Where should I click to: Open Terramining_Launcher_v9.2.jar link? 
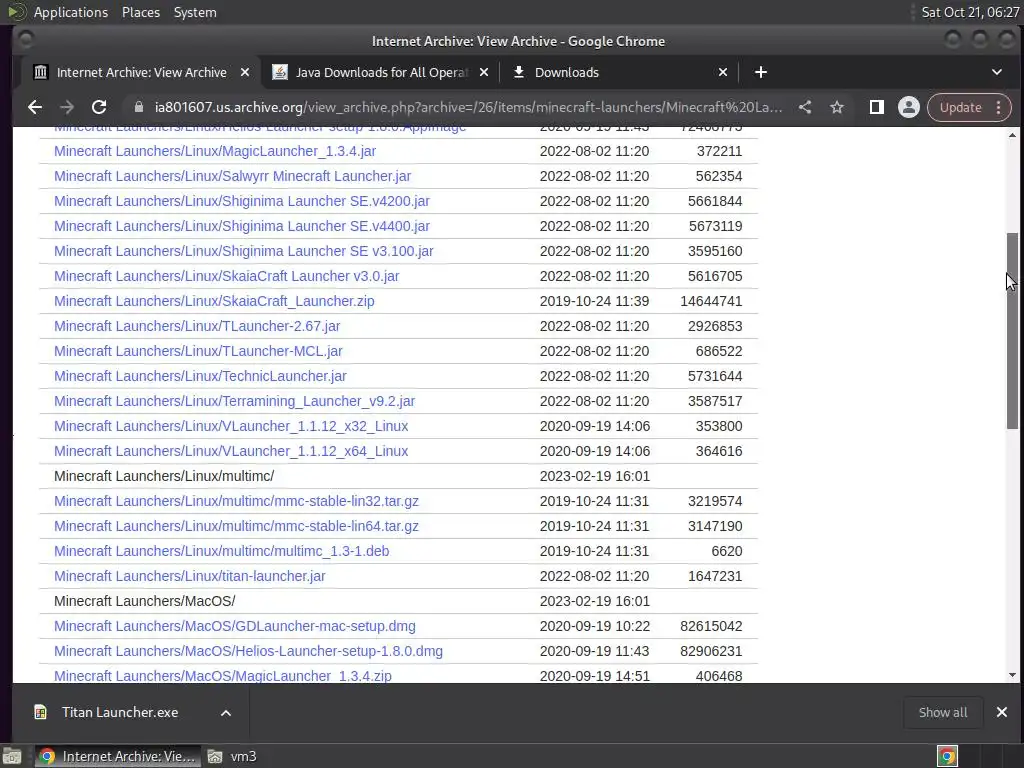[x=234, y=401]
